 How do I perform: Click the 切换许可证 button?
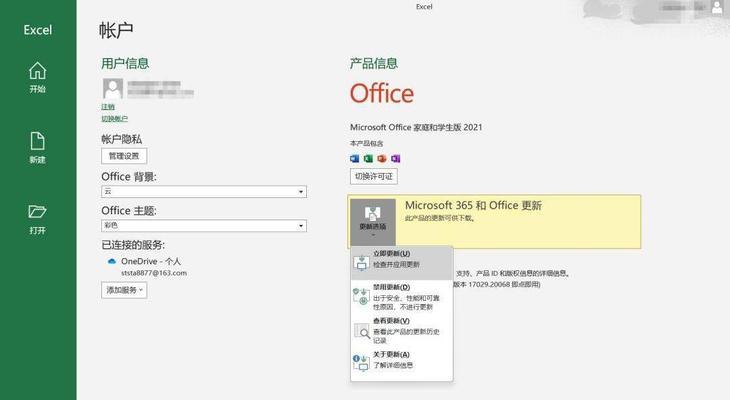(x=374, y=176)
